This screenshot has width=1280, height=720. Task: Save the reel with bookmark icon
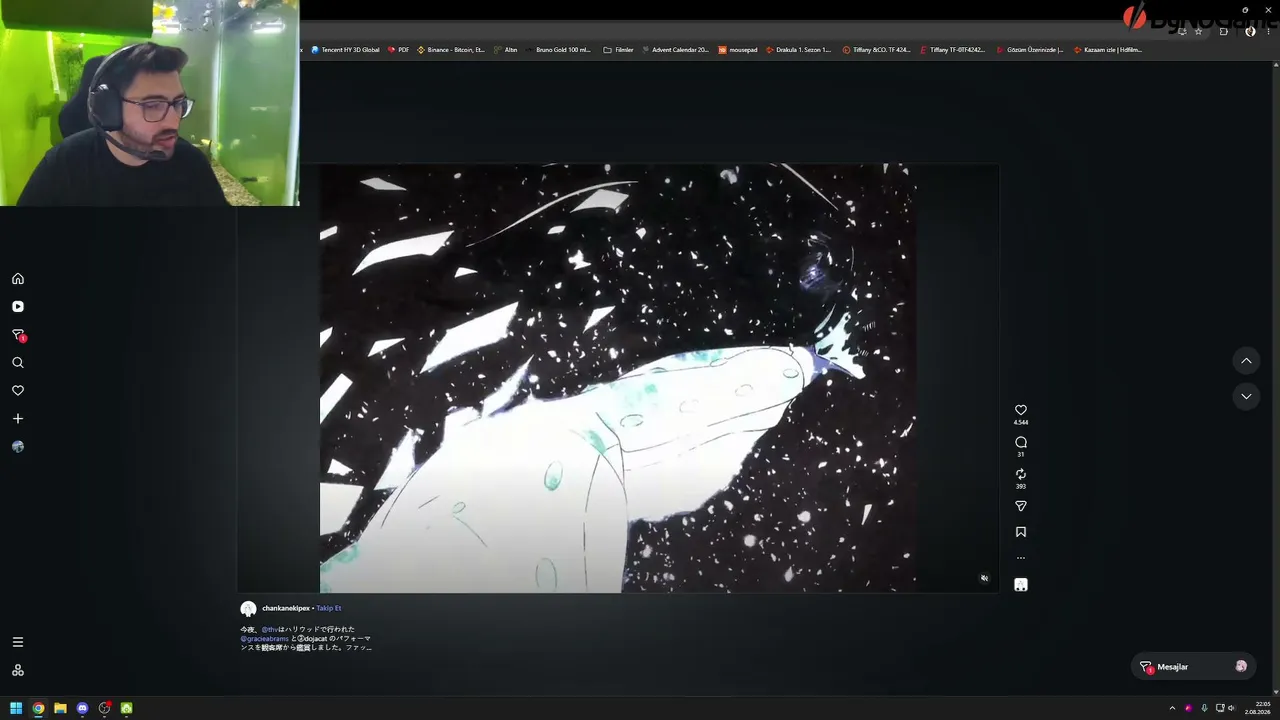click(x=1021, y=532)
